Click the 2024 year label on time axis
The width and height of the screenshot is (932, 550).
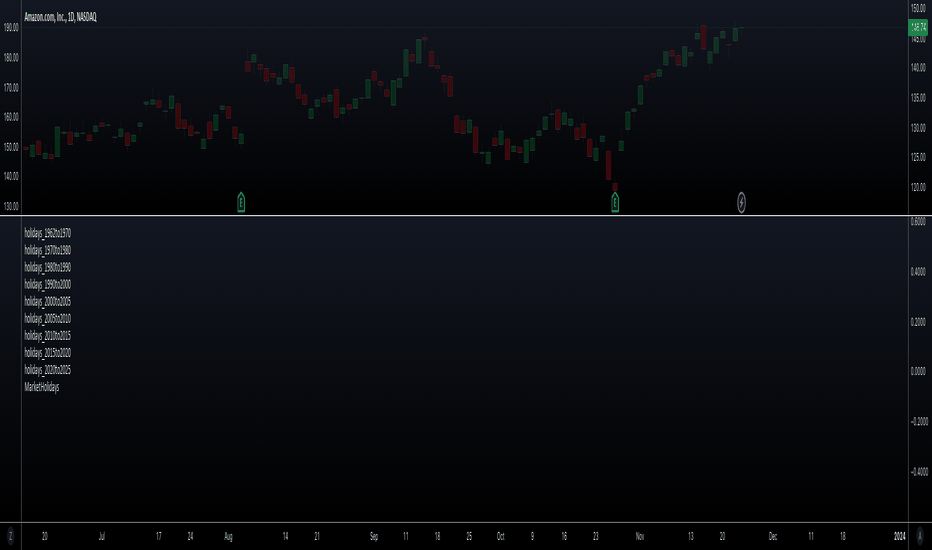pos(899,536)
